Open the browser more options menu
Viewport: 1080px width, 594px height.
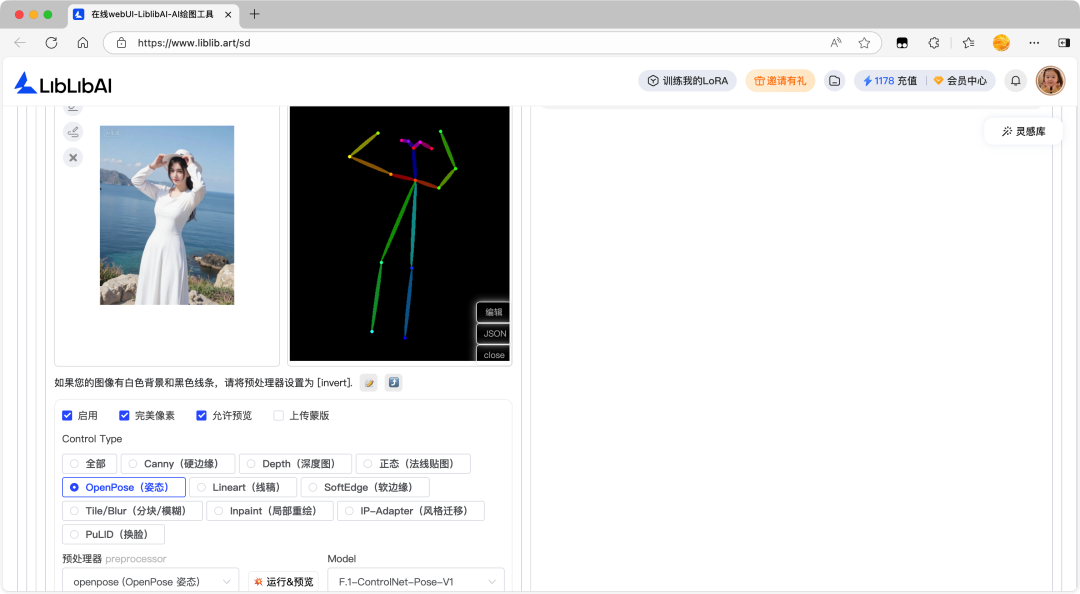click(x=1034, y=43)
